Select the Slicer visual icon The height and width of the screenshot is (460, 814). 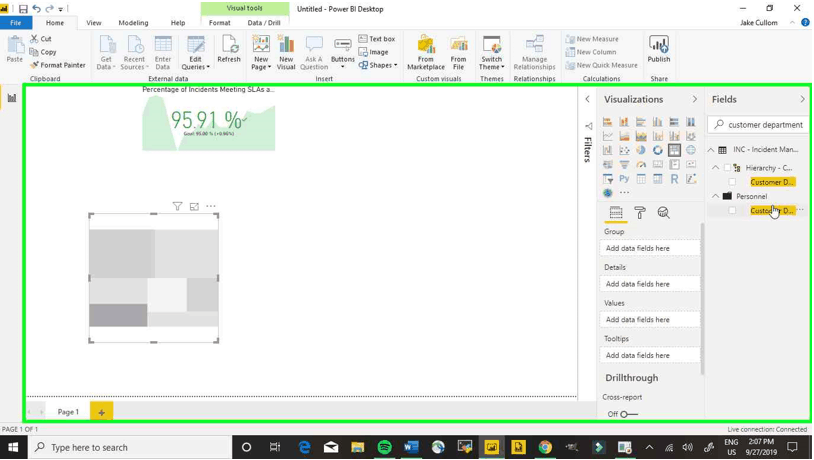607,179
